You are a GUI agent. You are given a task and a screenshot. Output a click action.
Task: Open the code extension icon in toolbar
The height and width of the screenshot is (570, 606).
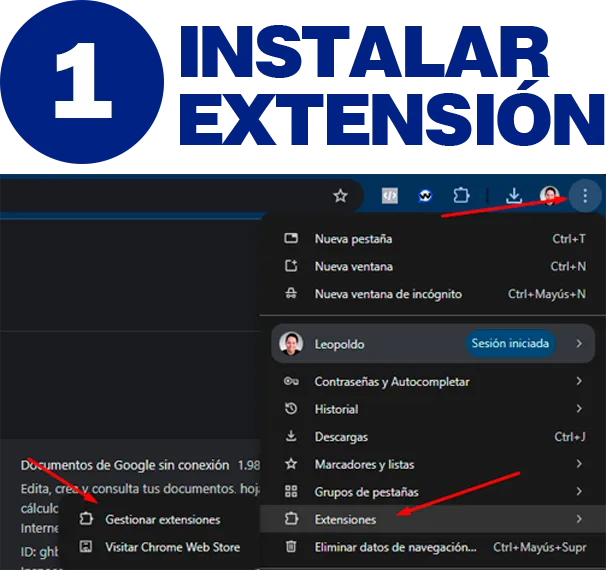(390, 196)
